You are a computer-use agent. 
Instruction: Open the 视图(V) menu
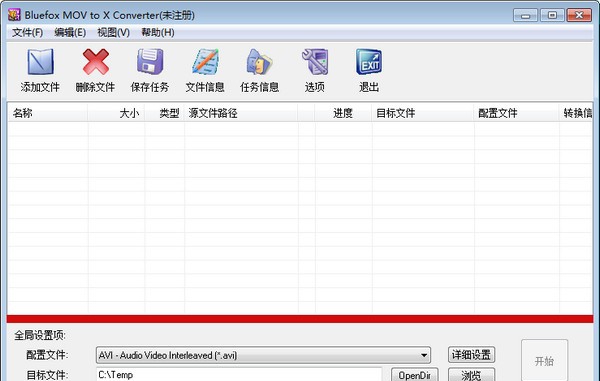click(x=113, y=33)
